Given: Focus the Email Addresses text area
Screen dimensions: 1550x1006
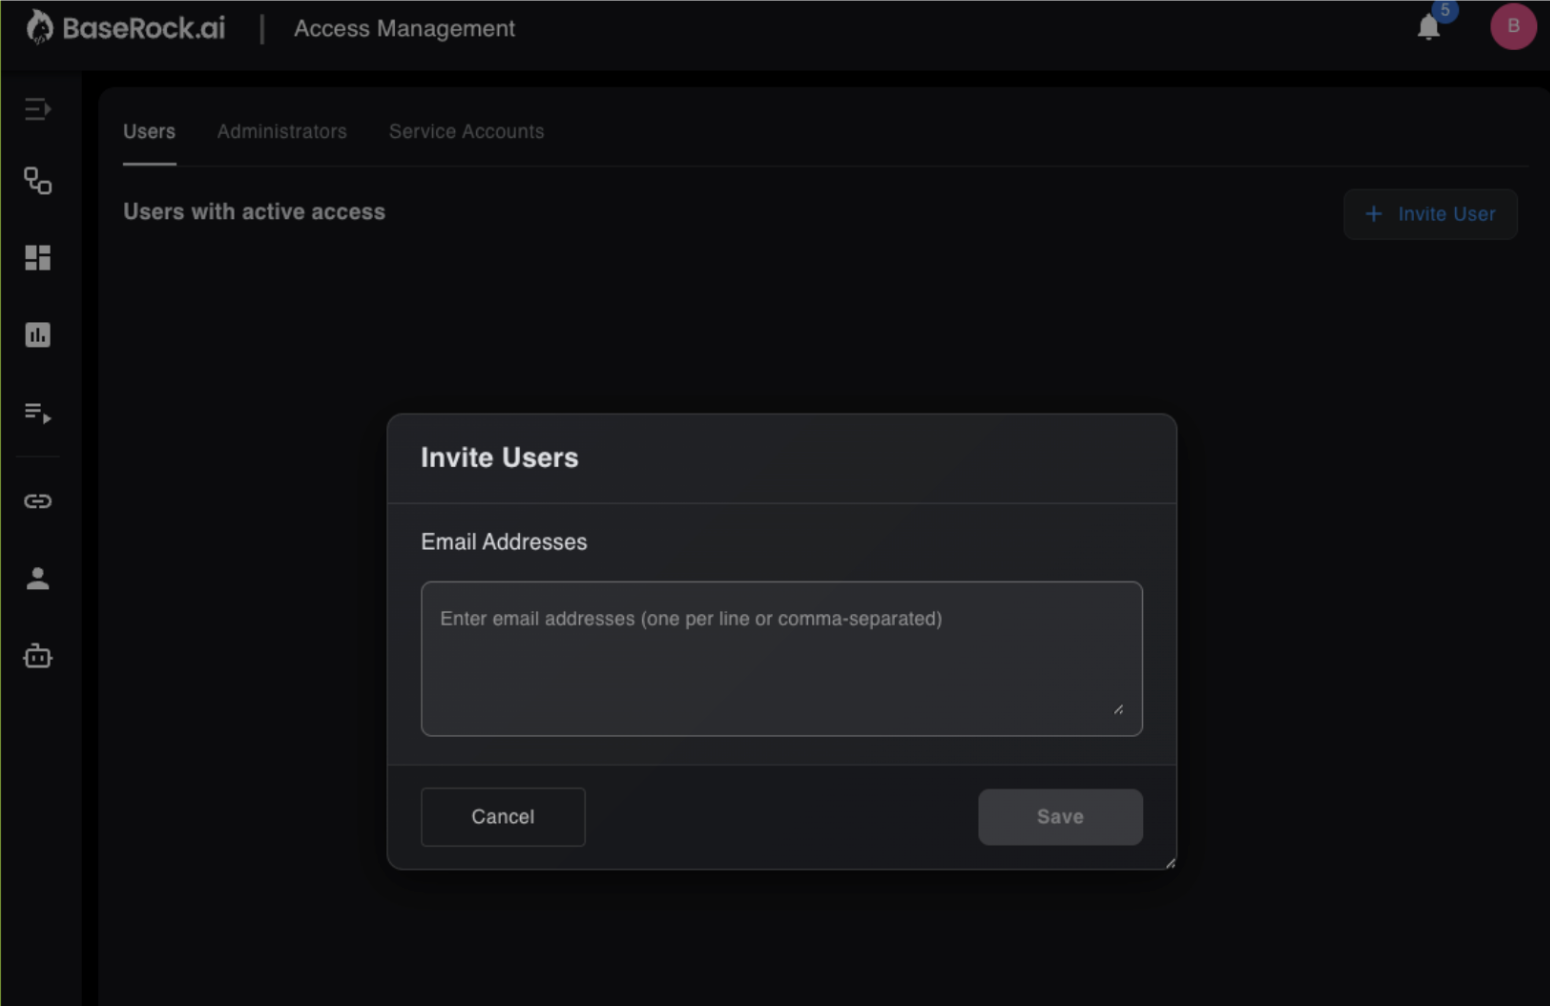Looking at the screenshot, I should tap(781, 658).
